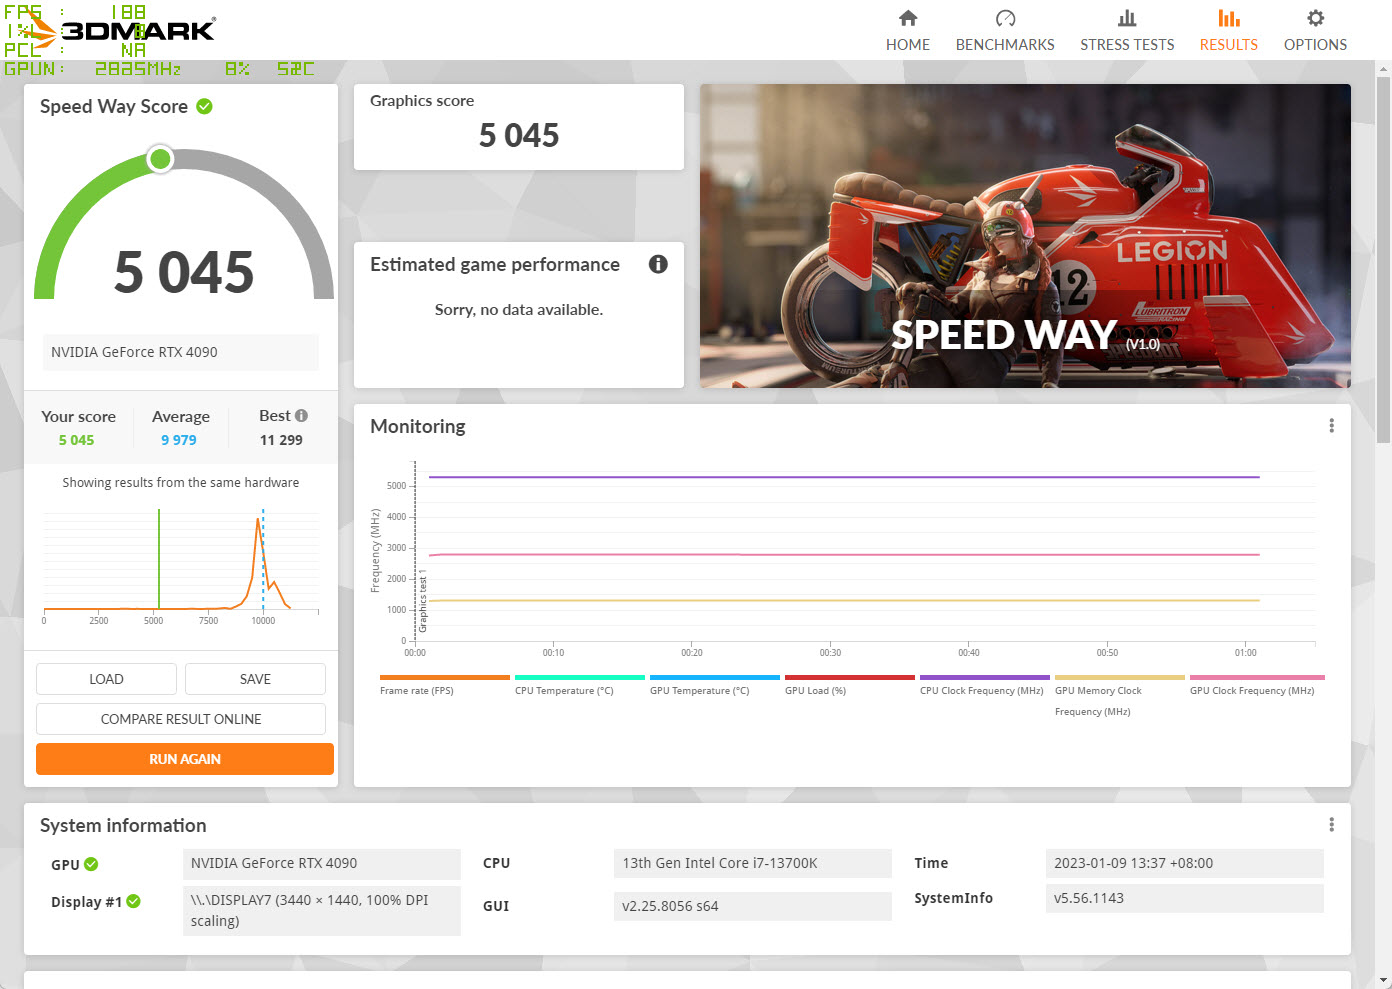Open Stress Tests via the bar chart icon

pyautogui.click(x=1127, y=19)
